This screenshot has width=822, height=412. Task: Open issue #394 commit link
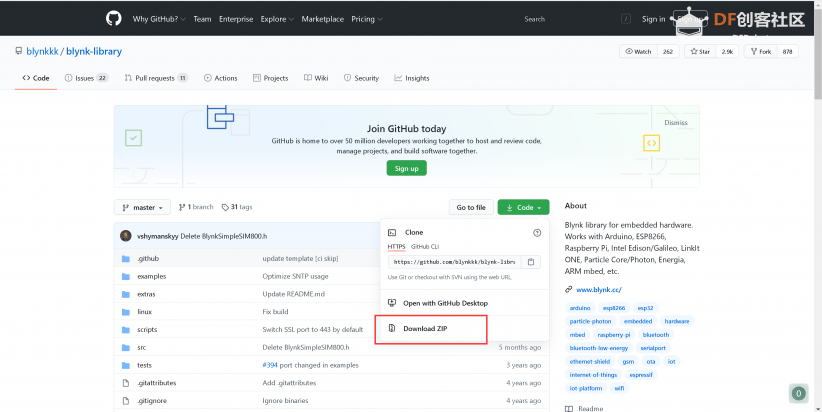(269, 365)
